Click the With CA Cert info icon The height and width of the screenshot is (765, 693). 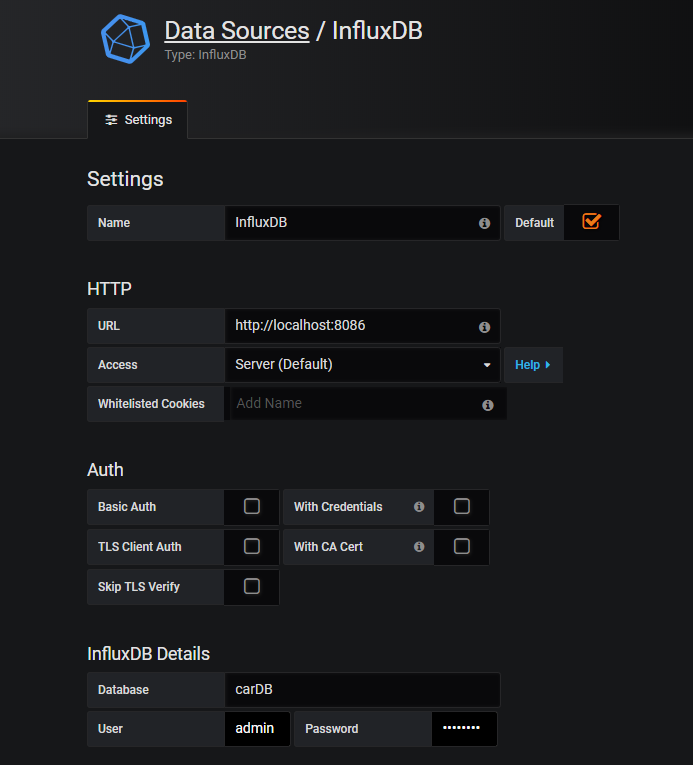coord(419,546)
